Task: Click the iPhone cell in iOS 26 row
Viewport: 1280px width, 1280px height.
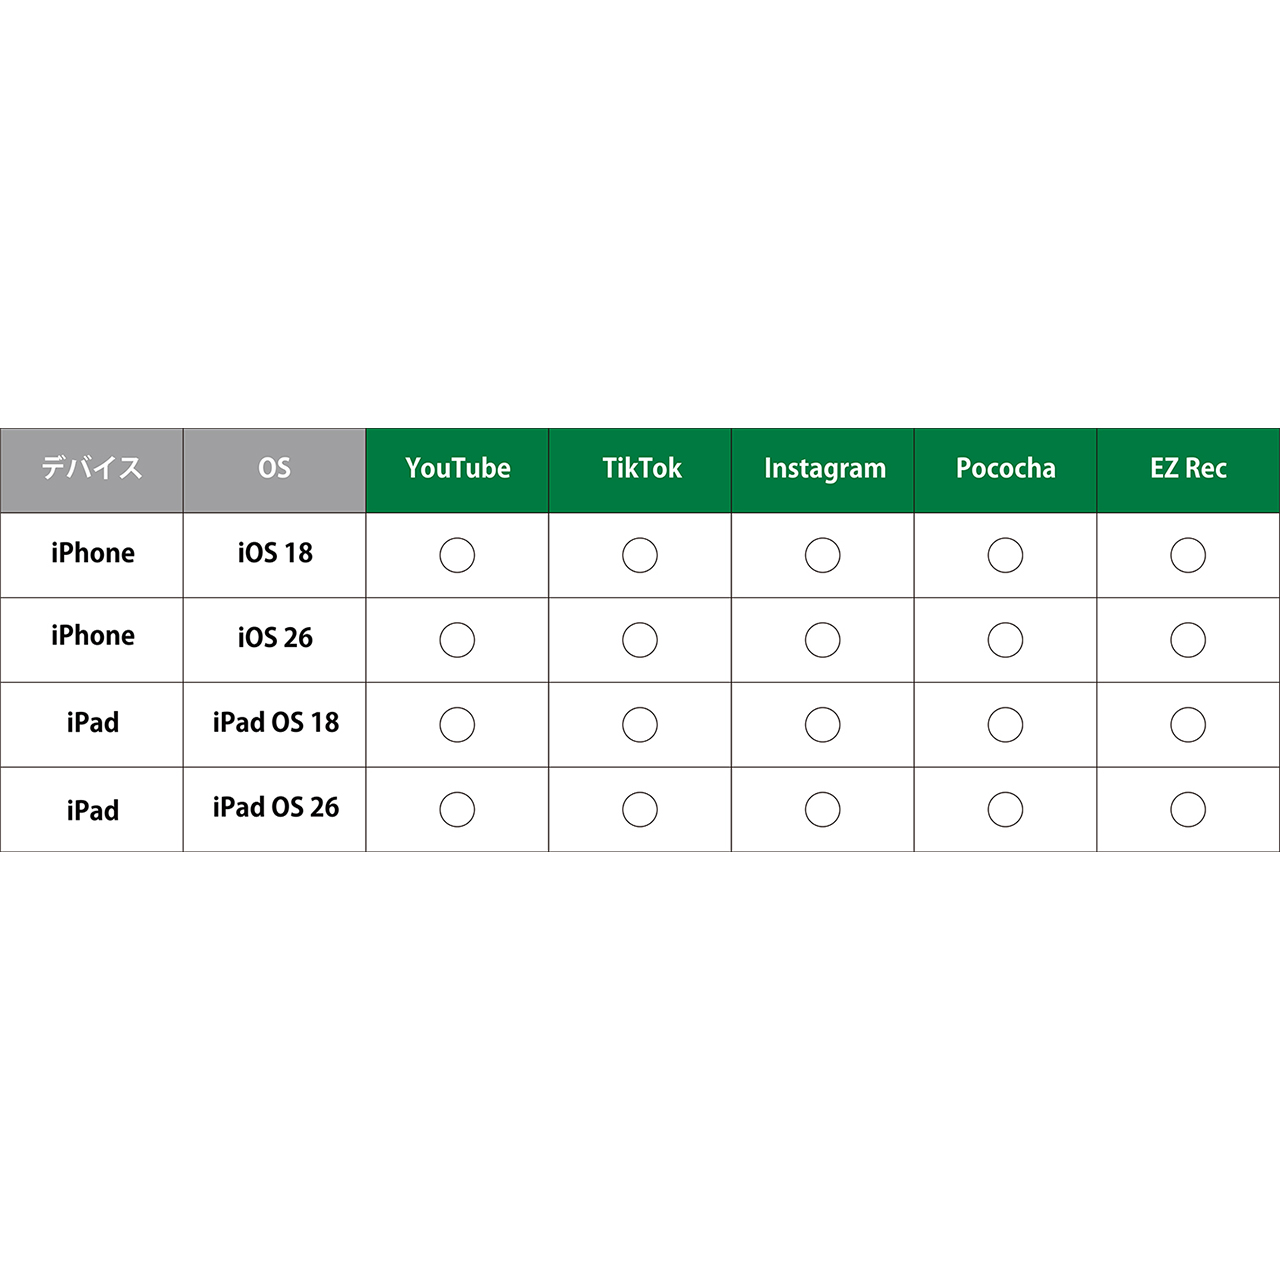Action: click(x=92, y=637)
